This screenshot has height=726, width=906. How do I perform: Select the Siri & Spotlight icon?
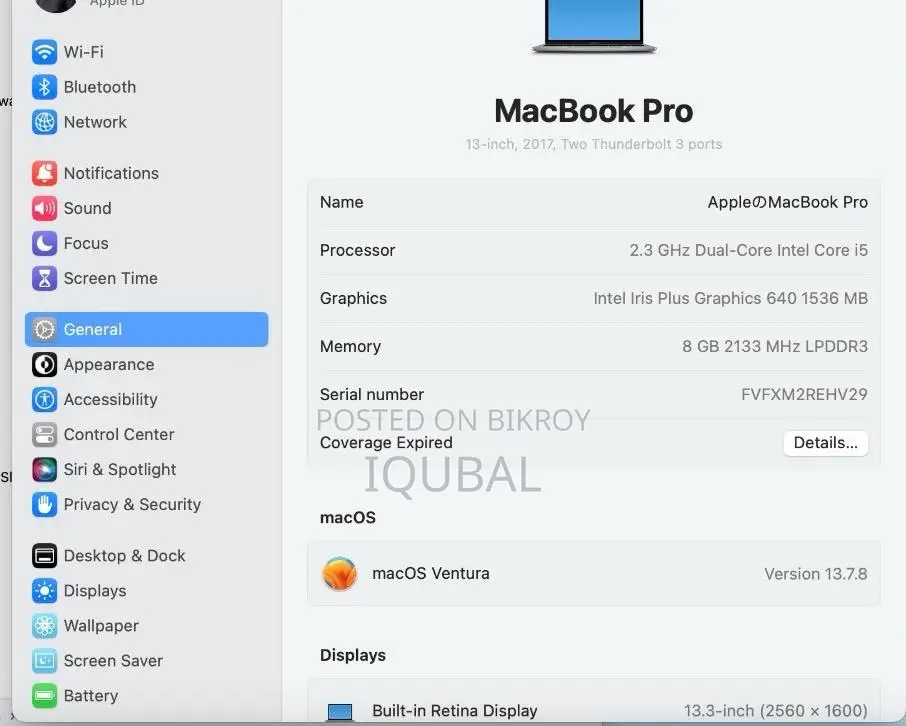pos(44,469)
